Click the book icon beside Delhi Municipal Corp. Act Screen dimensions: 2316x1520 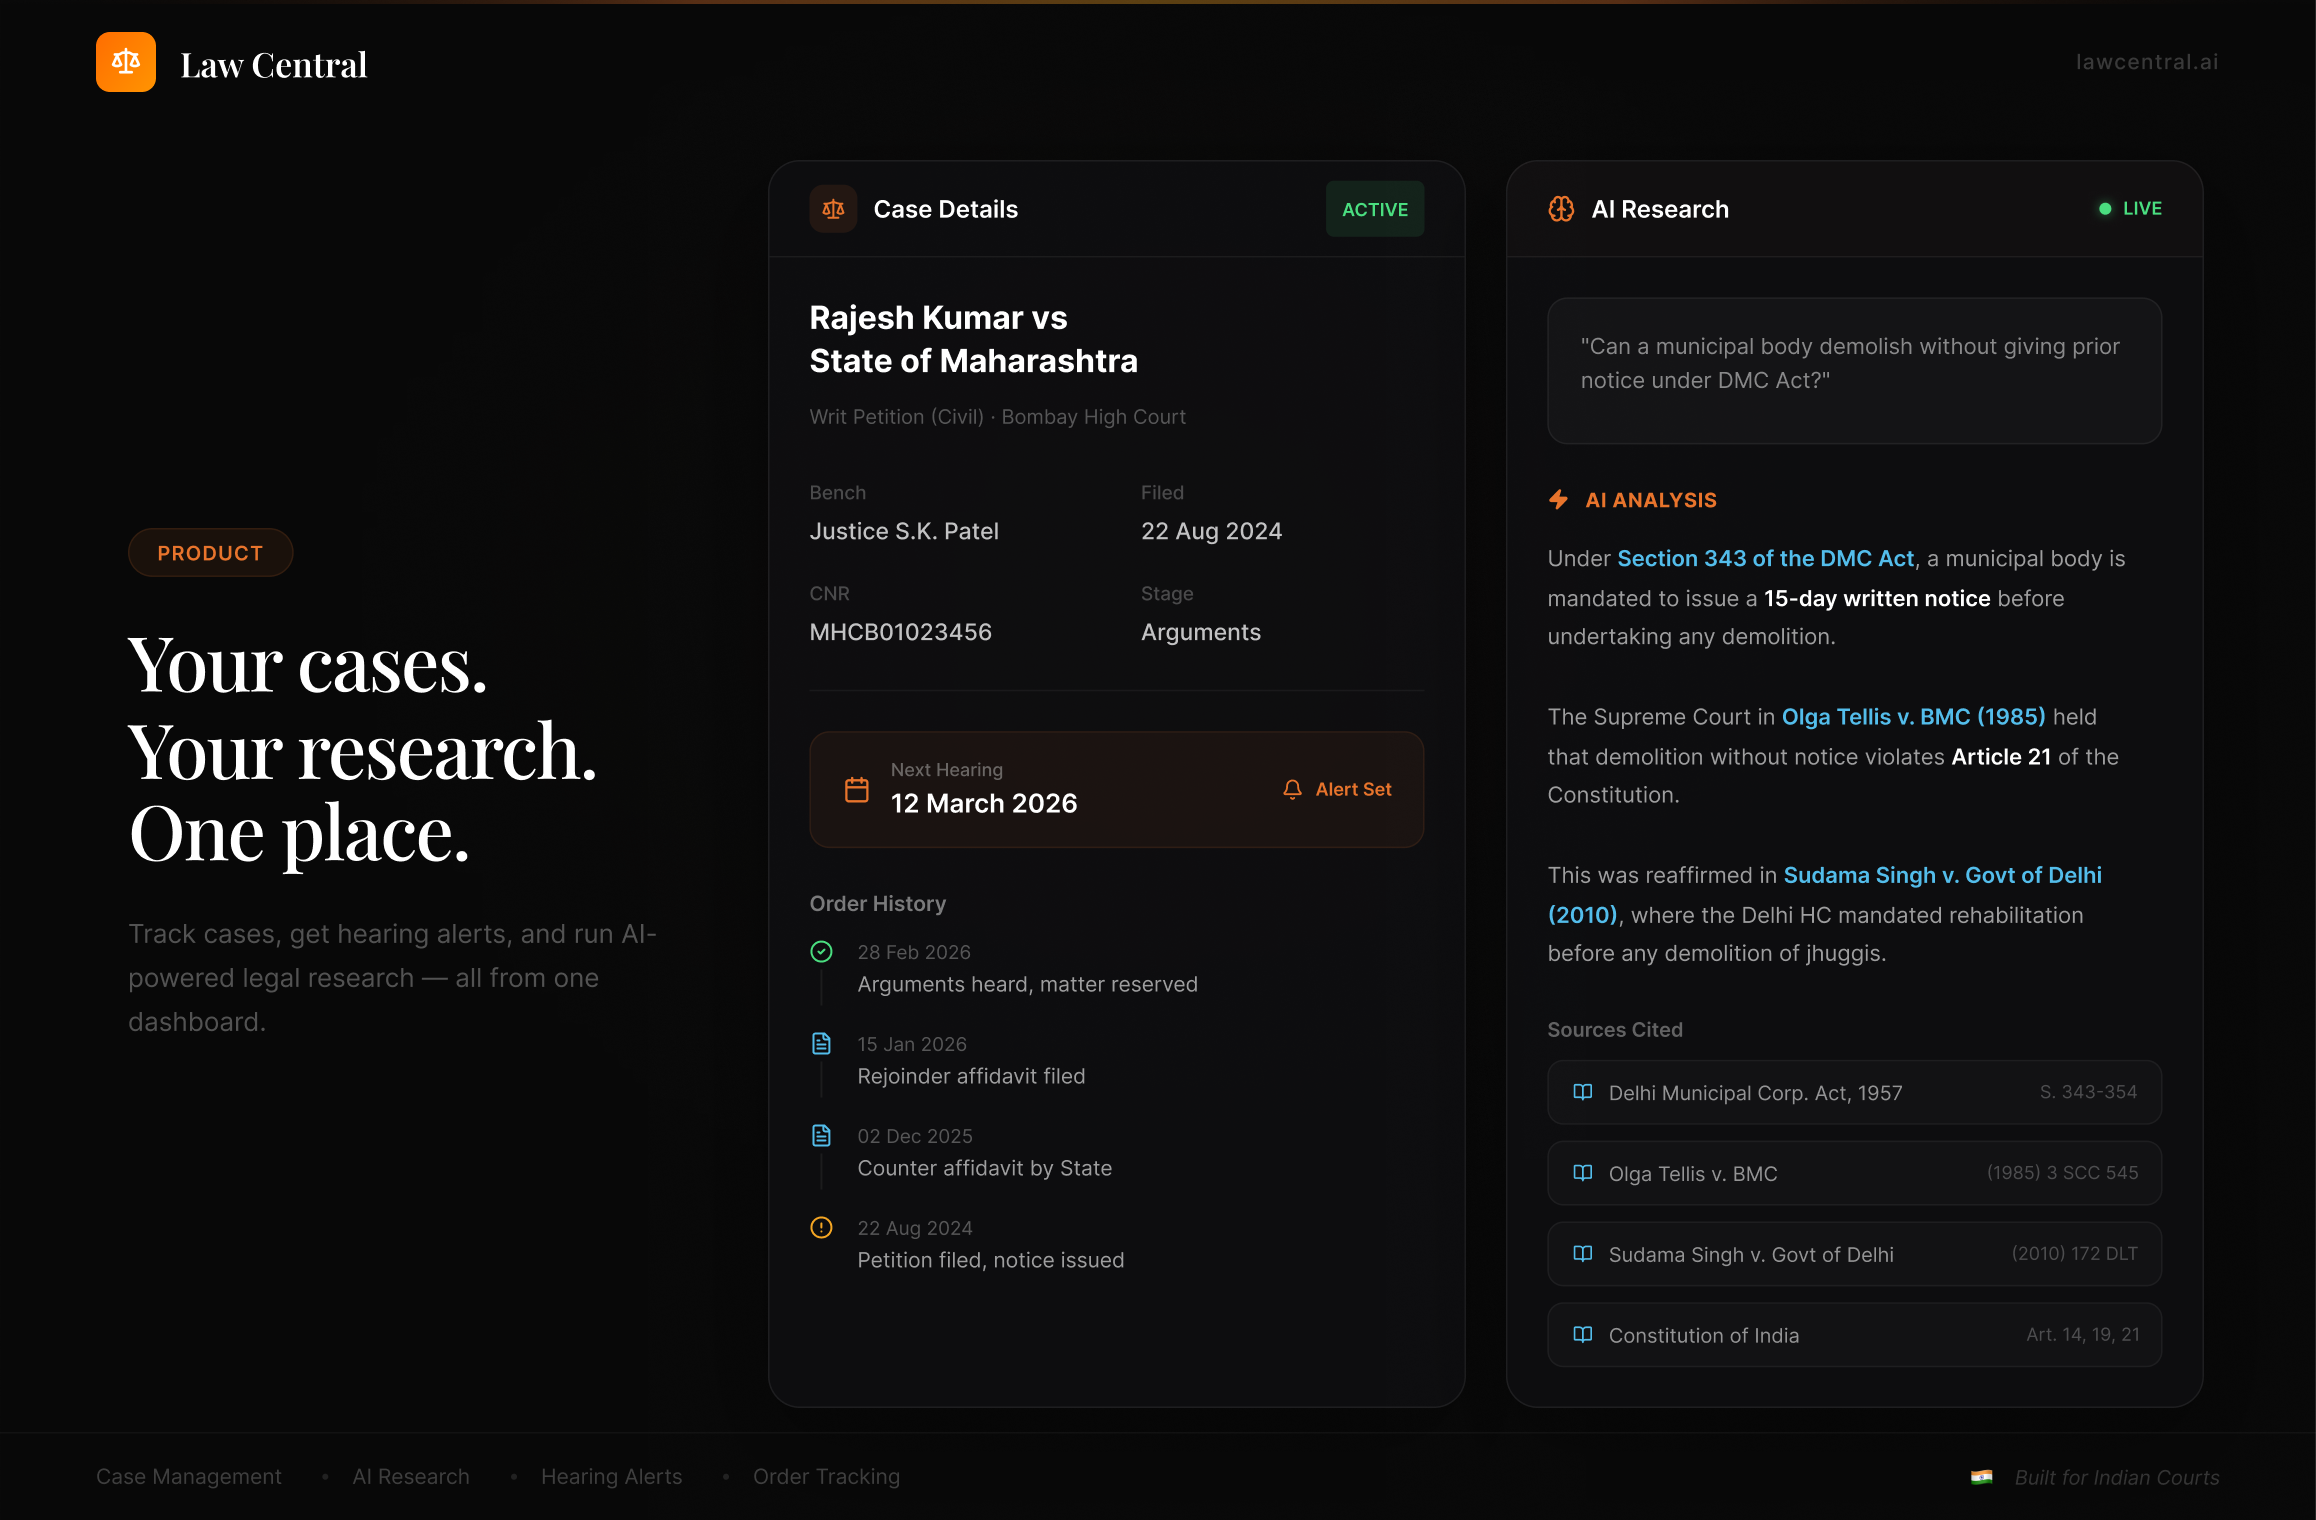pos(1583,1092)
